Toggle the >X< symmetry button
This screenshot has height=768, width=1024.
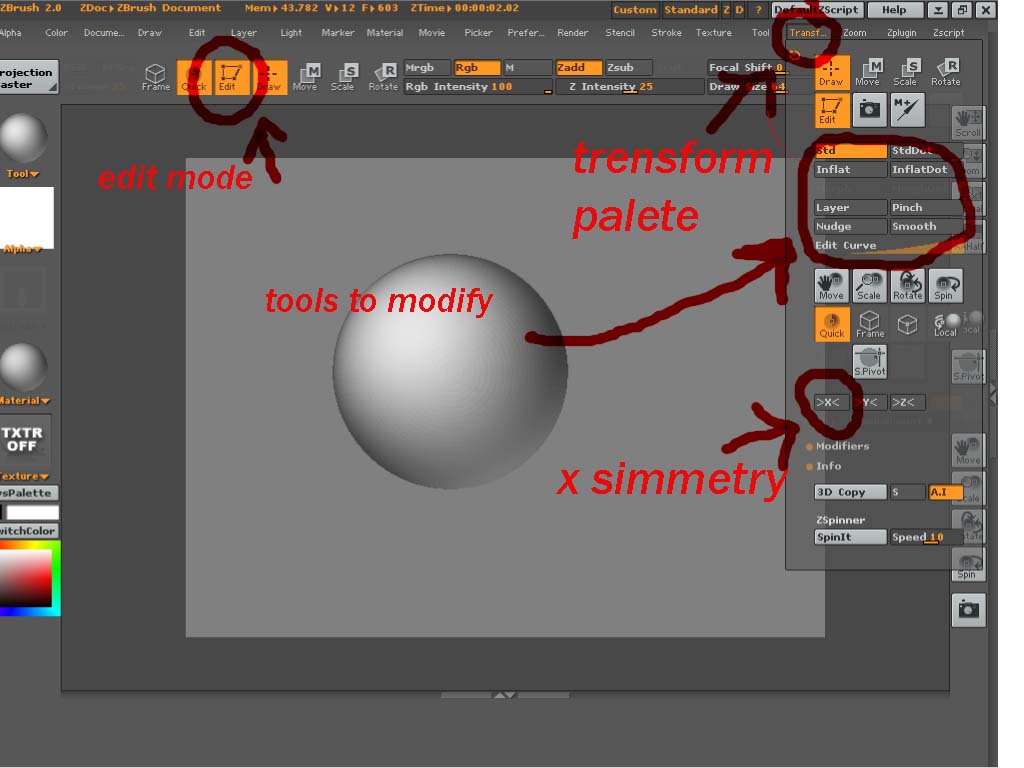831,402
